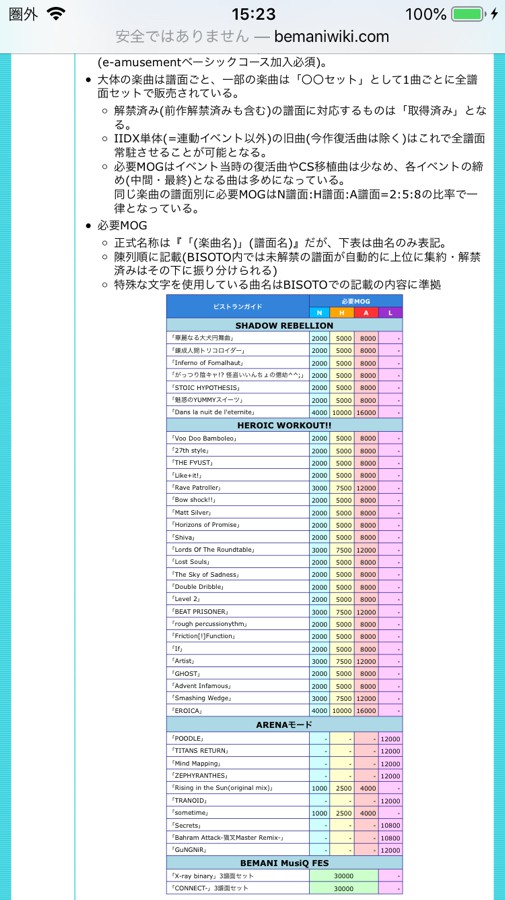Tap the BEMANI MusiQ FES section header

point(284,863)
